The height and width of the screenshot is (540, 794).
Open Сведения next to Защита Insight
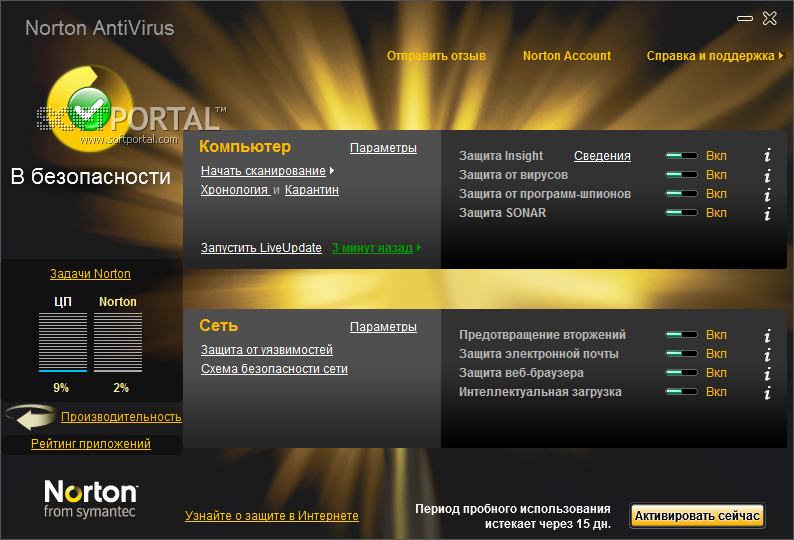[x=602, y=156]
